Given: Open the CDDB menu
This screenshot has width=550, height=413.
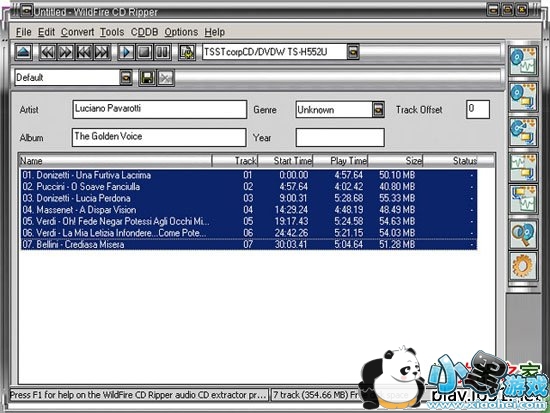Looking at the screenshot, I should click(x=144, y=32).
